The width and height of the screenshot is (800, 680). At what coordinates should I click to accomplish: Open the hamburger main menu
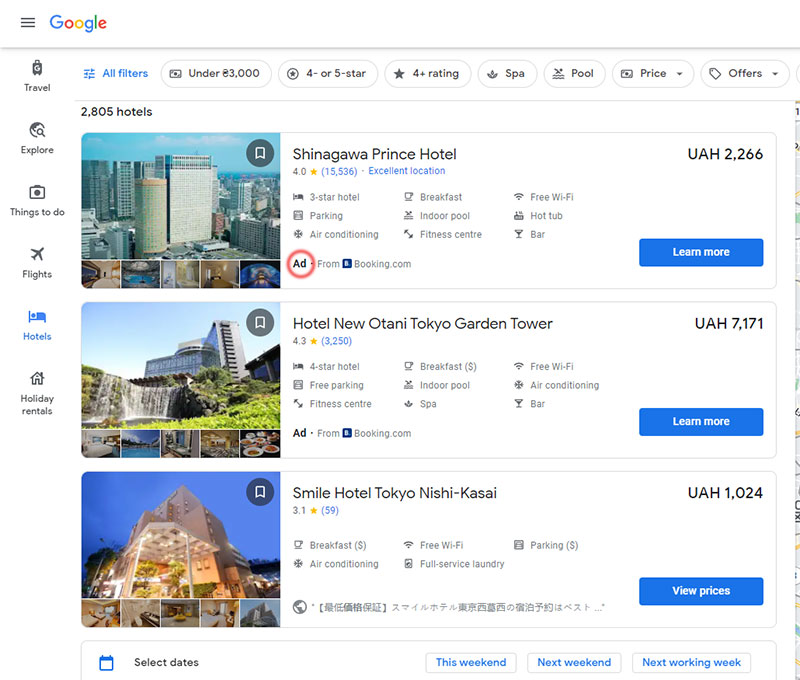[28, 22]
